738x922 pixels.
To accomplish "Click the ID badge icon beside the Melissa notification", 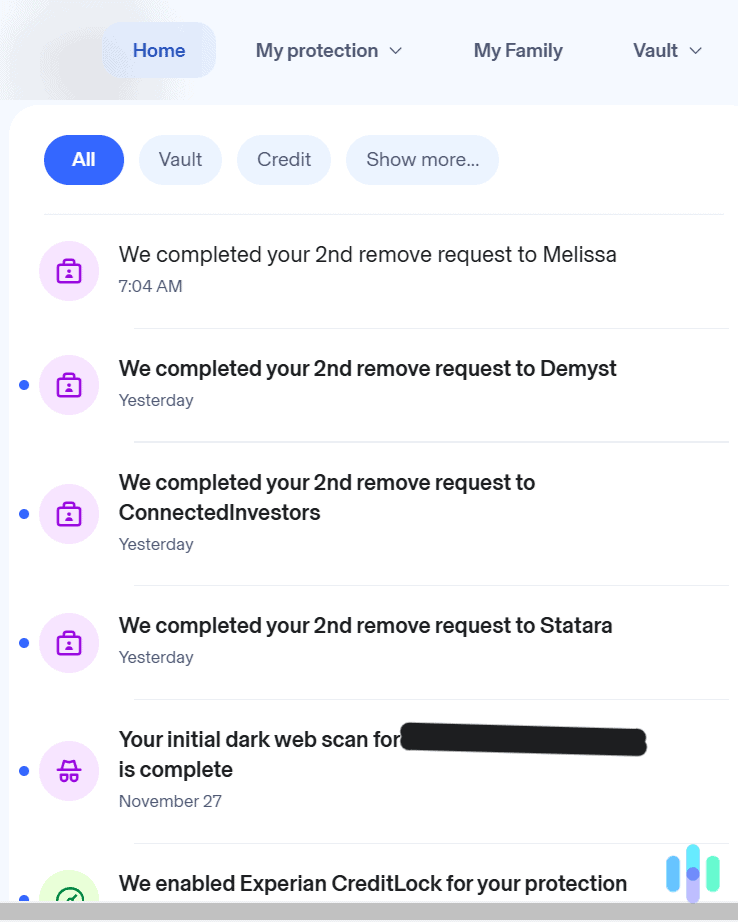I will click(x=69, y=271).
